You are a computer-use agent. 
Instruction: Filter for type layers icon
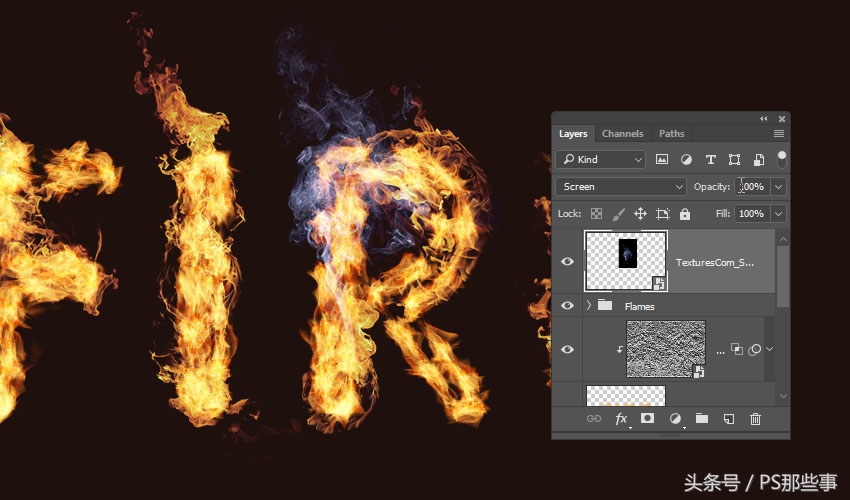711,159
